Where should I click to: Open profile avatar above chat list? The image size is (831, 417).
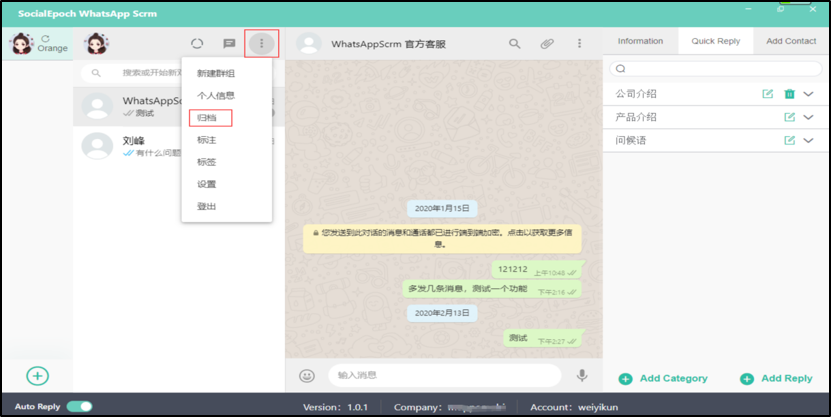(x=96, y=43)
